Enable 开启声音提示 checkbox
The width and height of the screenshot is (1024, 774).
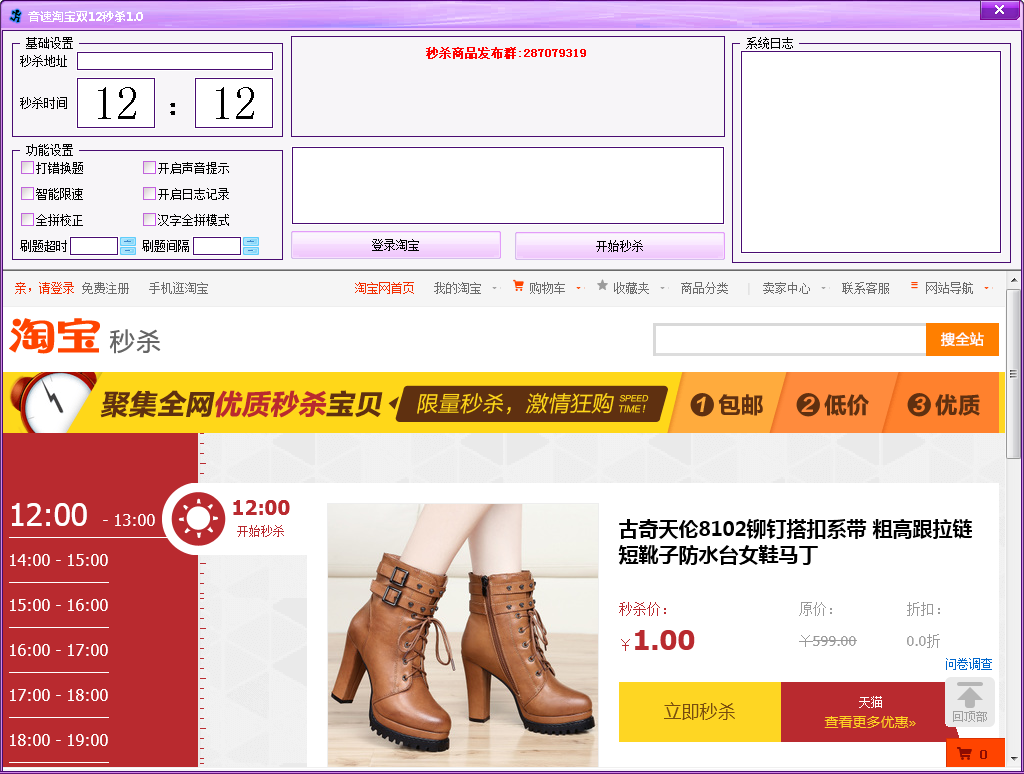149,168
